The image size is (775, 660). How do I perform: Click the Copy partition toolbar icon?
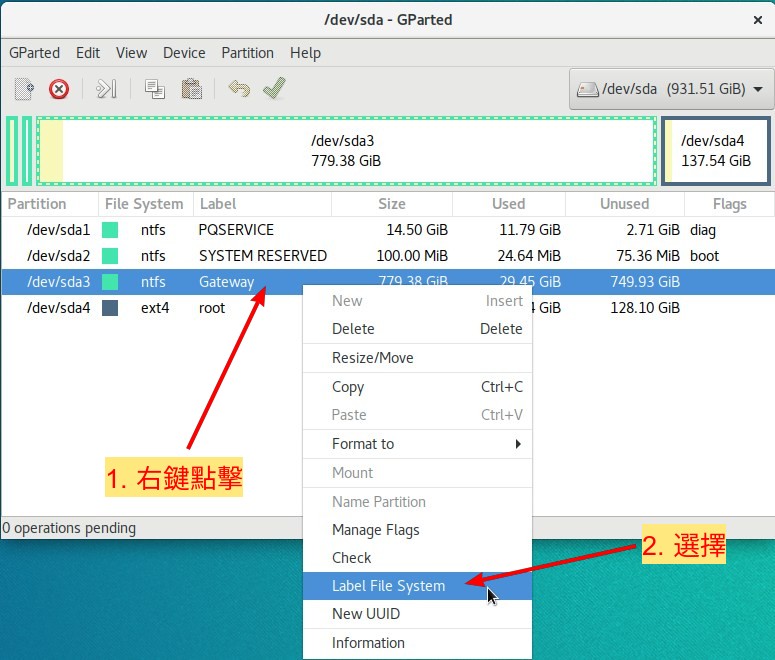tap(154, 89)
